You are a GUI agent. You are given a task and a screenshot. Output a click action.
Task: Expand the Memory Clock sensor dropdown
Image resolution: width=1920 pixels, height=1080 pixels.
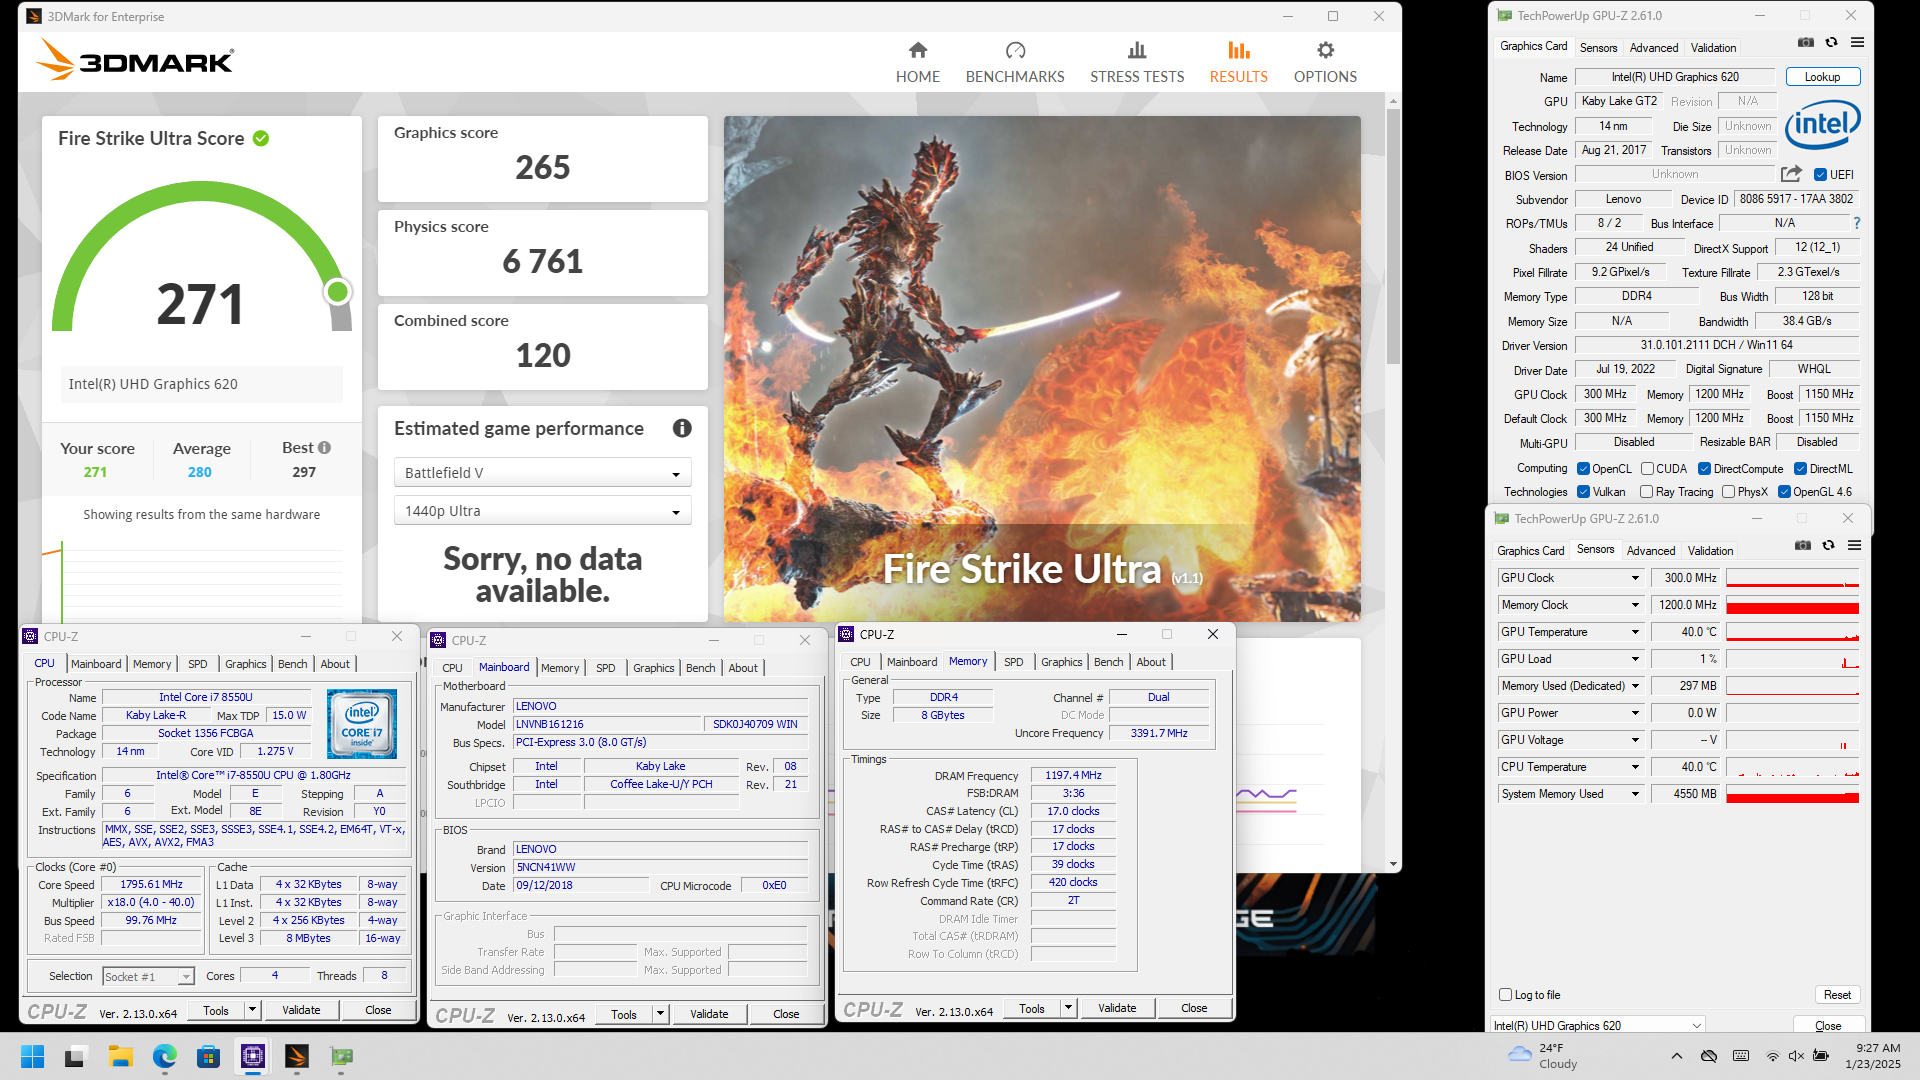point(1635,605)
